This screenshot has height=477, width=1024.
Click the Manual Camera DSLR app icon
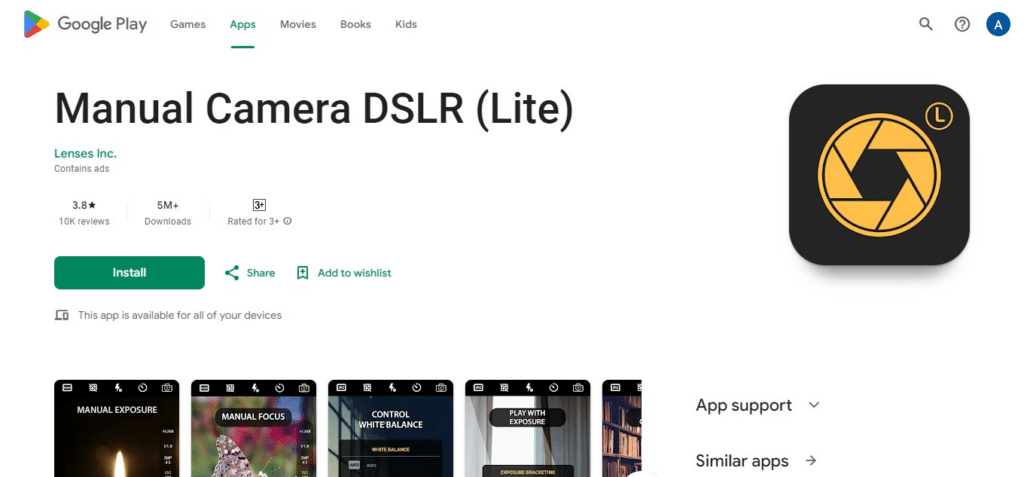tap(879, 174)
